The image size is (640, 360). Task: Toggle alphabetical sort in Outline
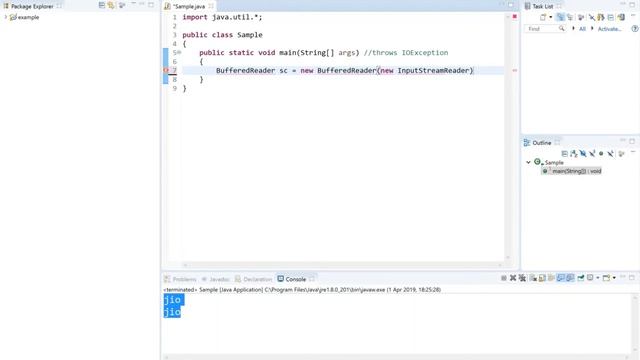[x=574, y=154]
